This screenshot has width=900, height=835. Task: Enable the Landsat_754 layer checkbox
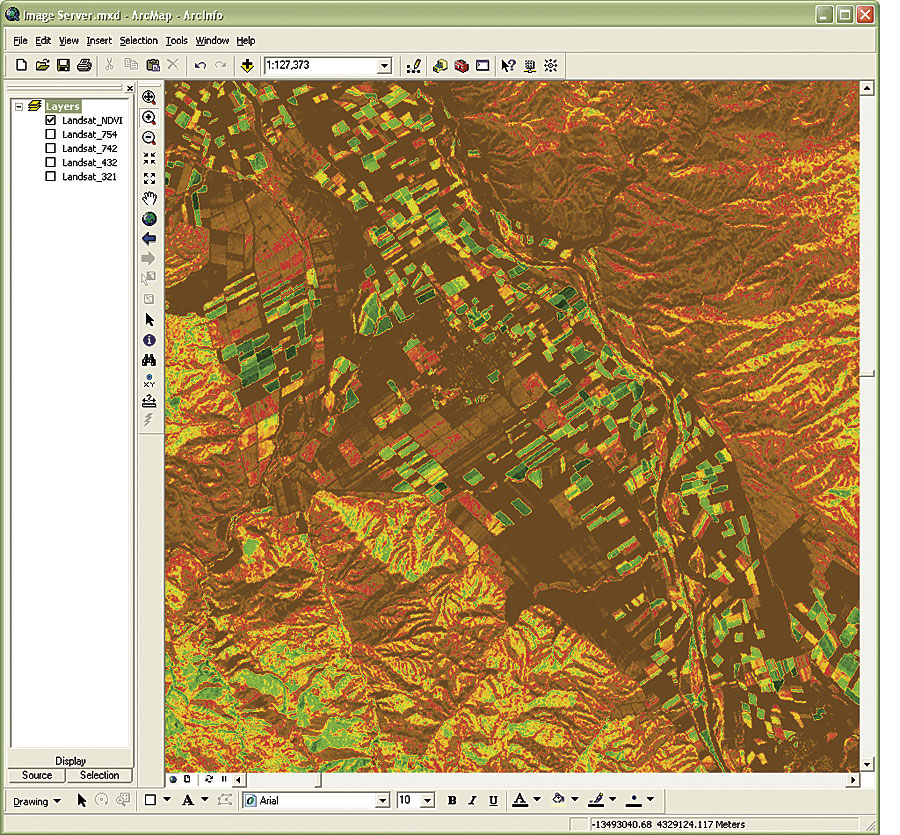[x=50, y=134]
